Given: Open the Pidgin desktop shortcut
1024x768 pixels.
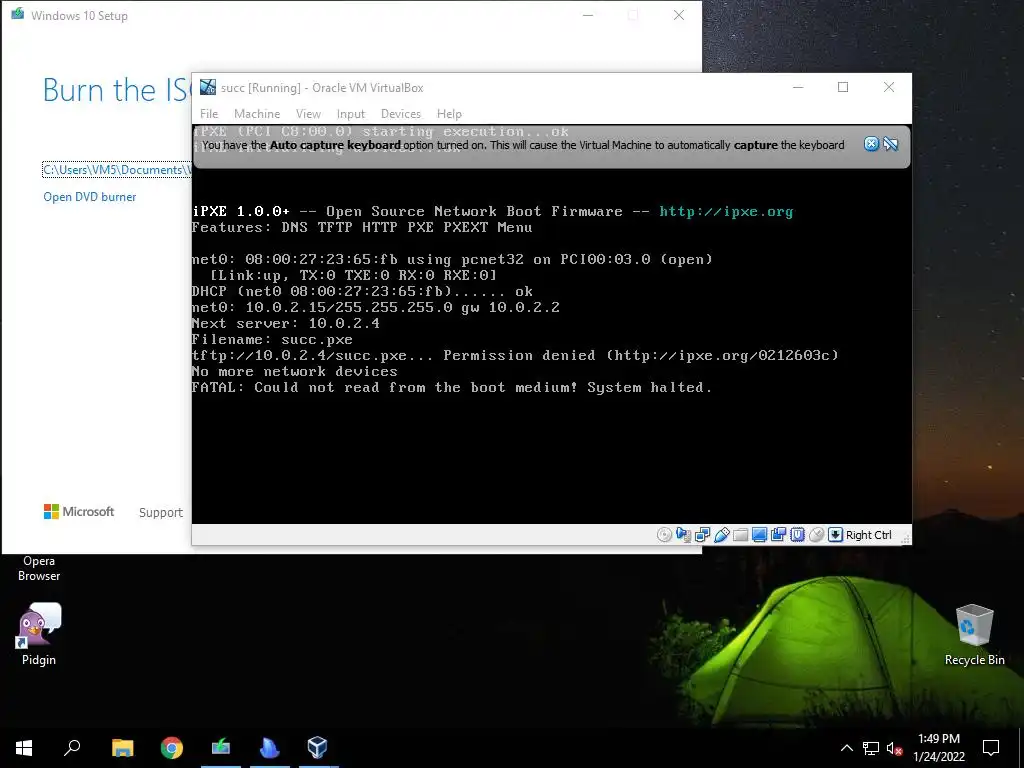Looking at the screenshot, I should click(39, 633).
